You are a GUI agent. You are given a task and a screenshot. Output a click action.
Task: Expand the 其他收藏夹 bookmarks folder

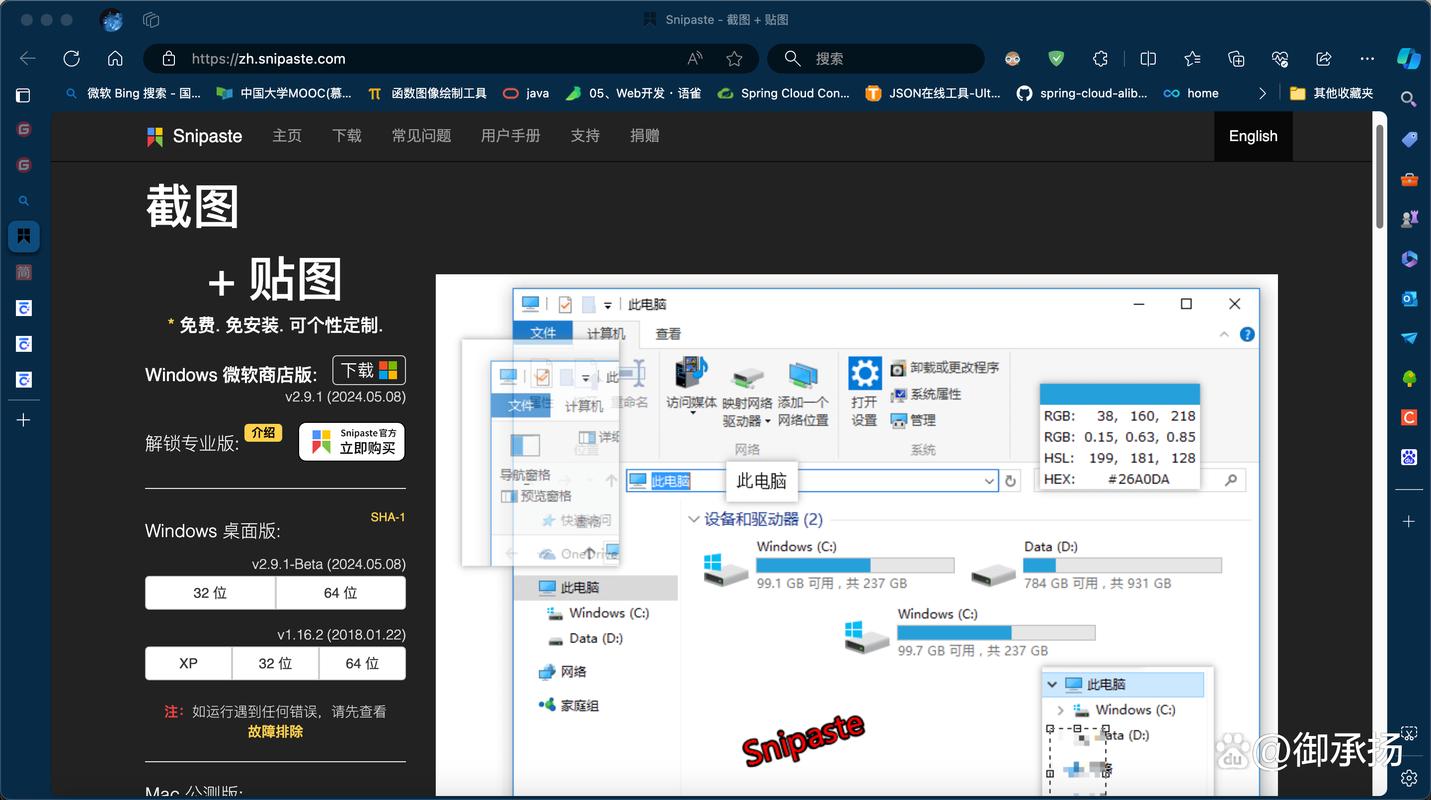[x=1332, y=93]
